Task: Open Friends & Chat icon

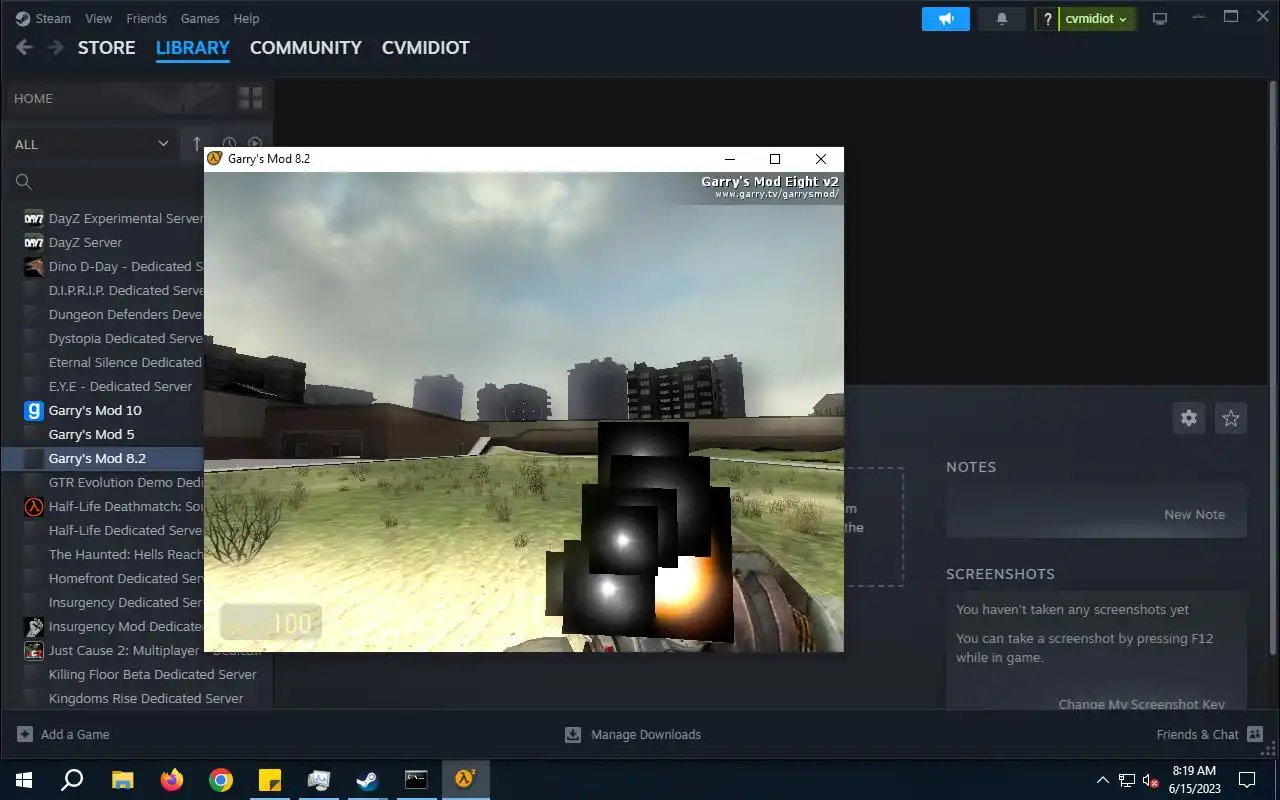Action: pyautogui.click(x=1255, y=734)
